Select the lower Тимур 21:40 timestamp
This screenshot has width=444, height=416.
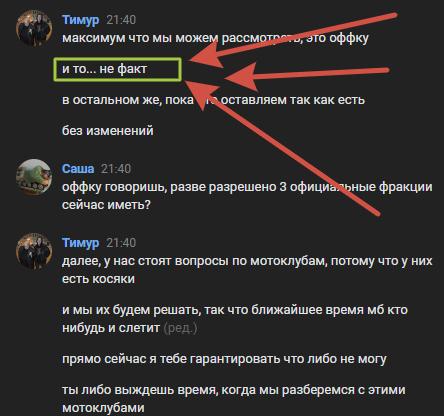point(121,243)
